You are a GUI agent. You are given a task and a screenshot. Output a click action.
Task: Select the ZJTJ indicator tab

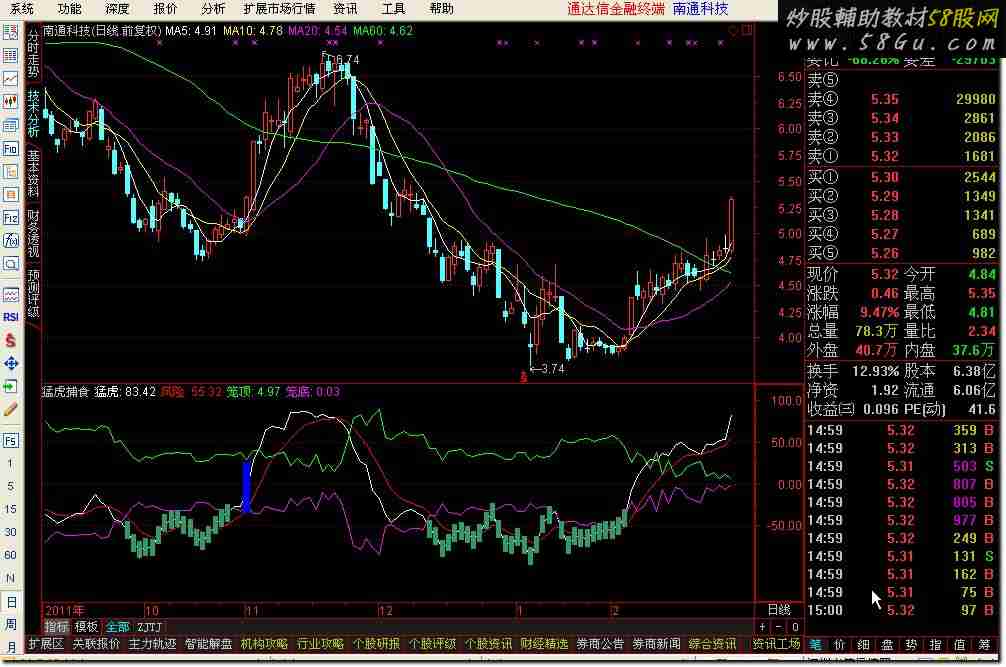(x=149, y=627)
